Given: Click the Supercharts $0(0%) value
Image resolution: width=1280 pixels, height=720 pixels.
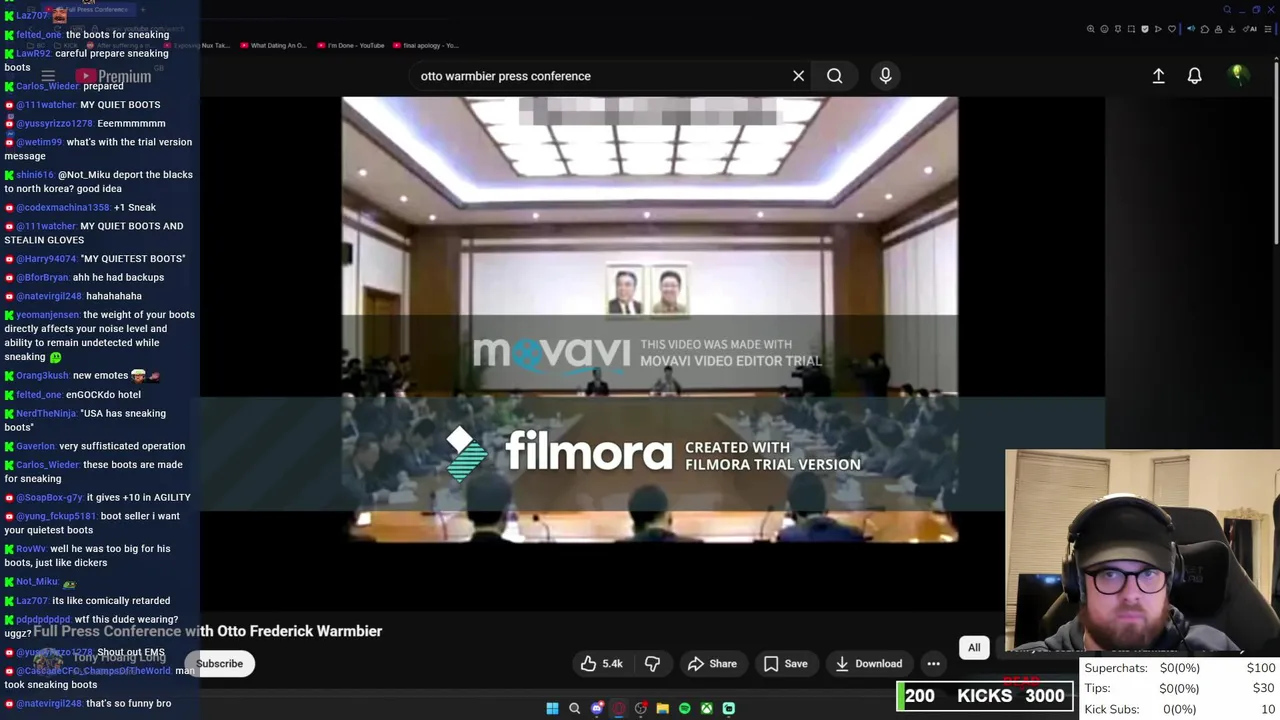Looking at the screenshot, I should point(1179,668).
